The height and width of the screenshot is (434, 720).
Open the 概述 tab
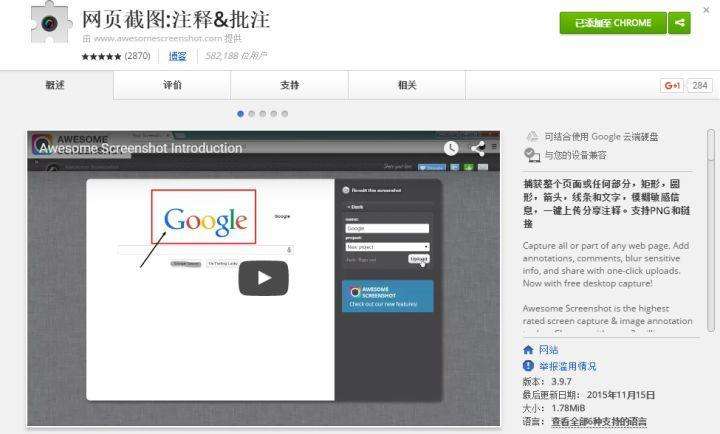[x=55, y=85]
